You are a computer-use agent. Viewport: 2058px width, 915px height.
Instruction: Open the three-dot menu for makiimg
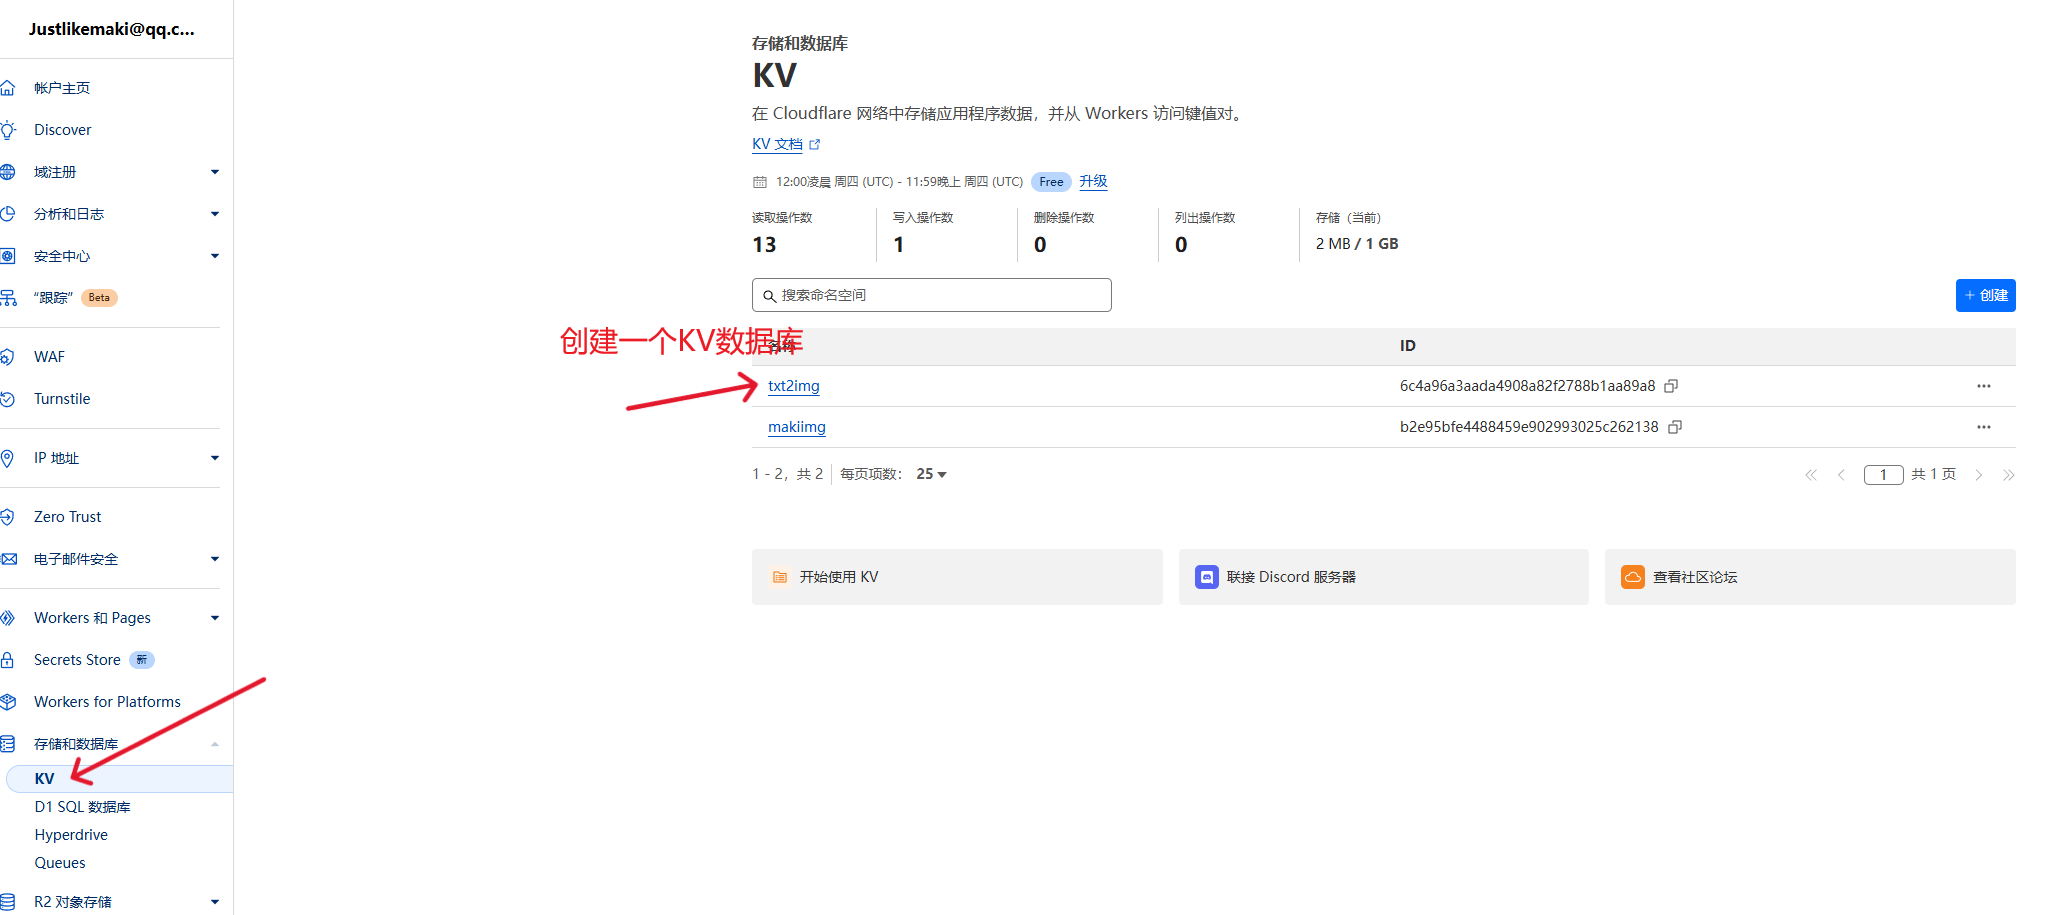1984,427
